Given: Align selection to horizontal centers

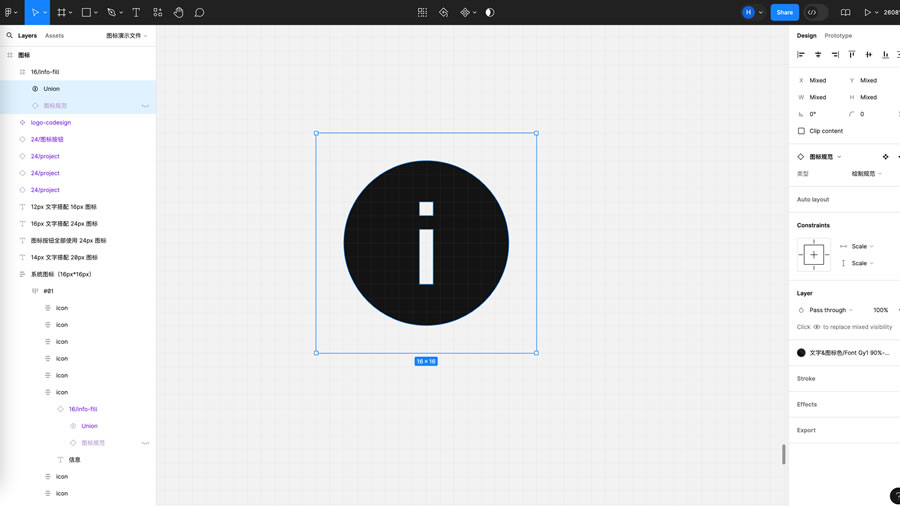Looking at the screenshot, I should click(x=818, y=55).
